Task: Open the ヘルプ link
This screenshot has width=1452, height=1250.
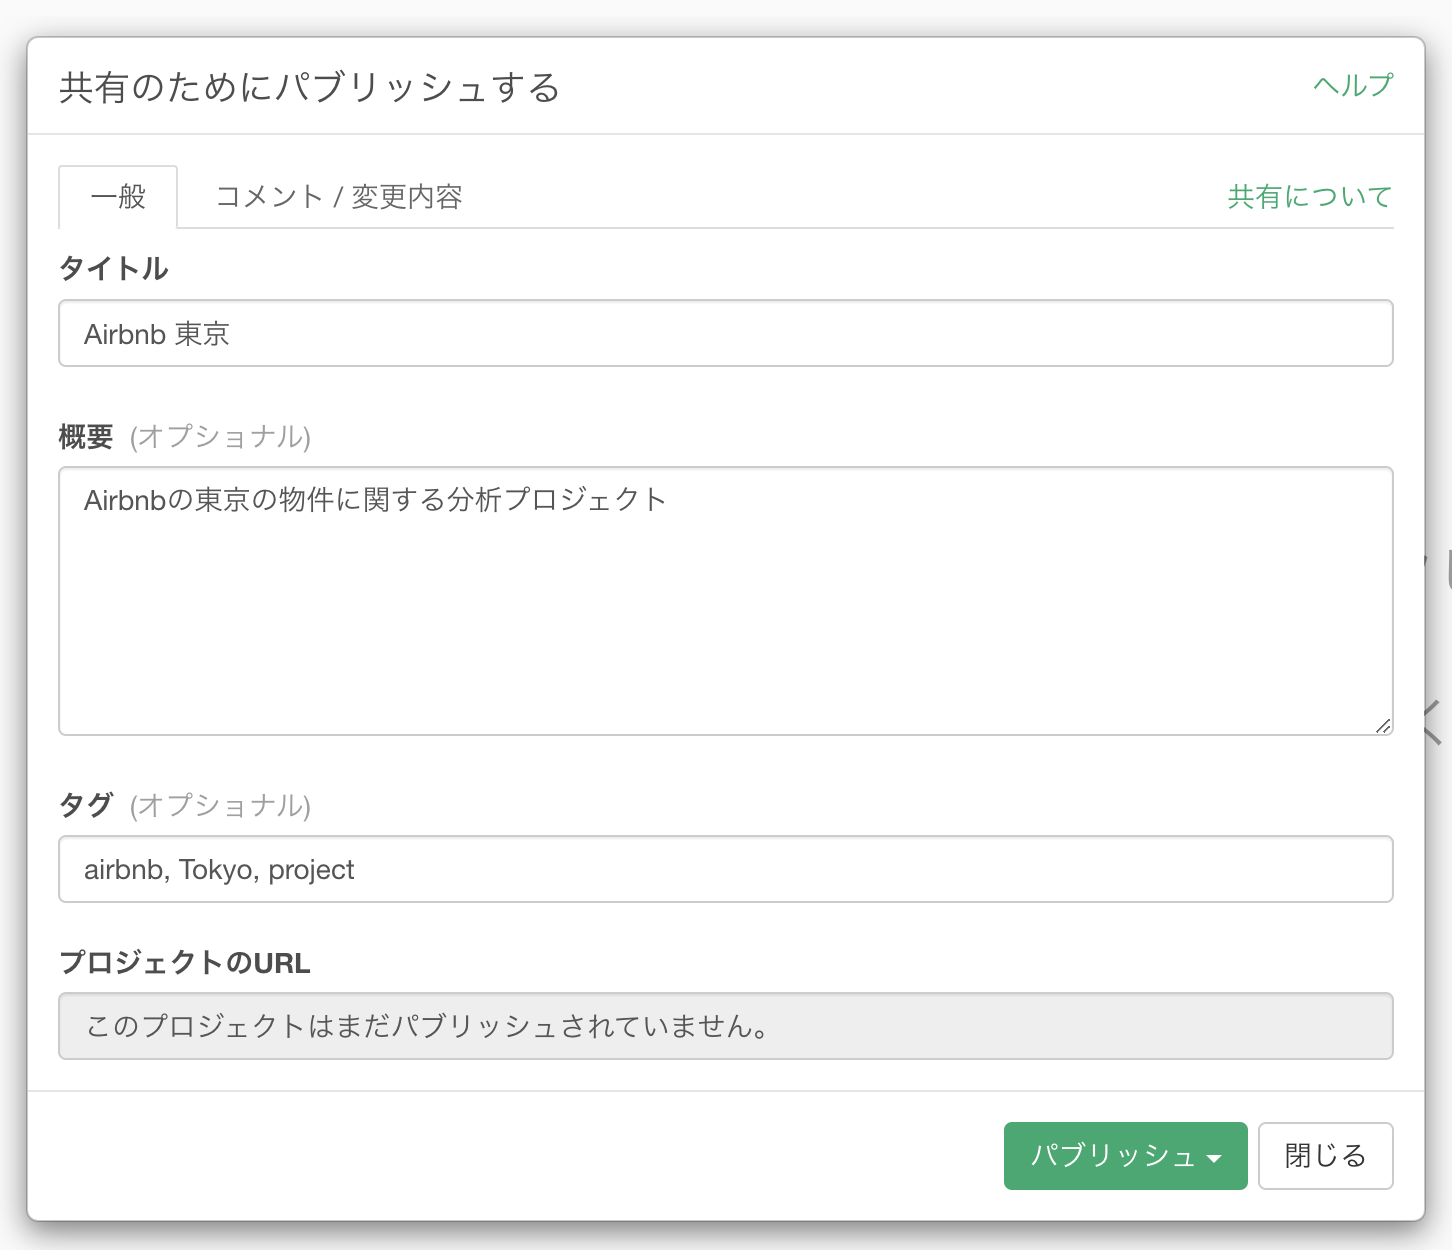Action: click(x=1353, y=86)
